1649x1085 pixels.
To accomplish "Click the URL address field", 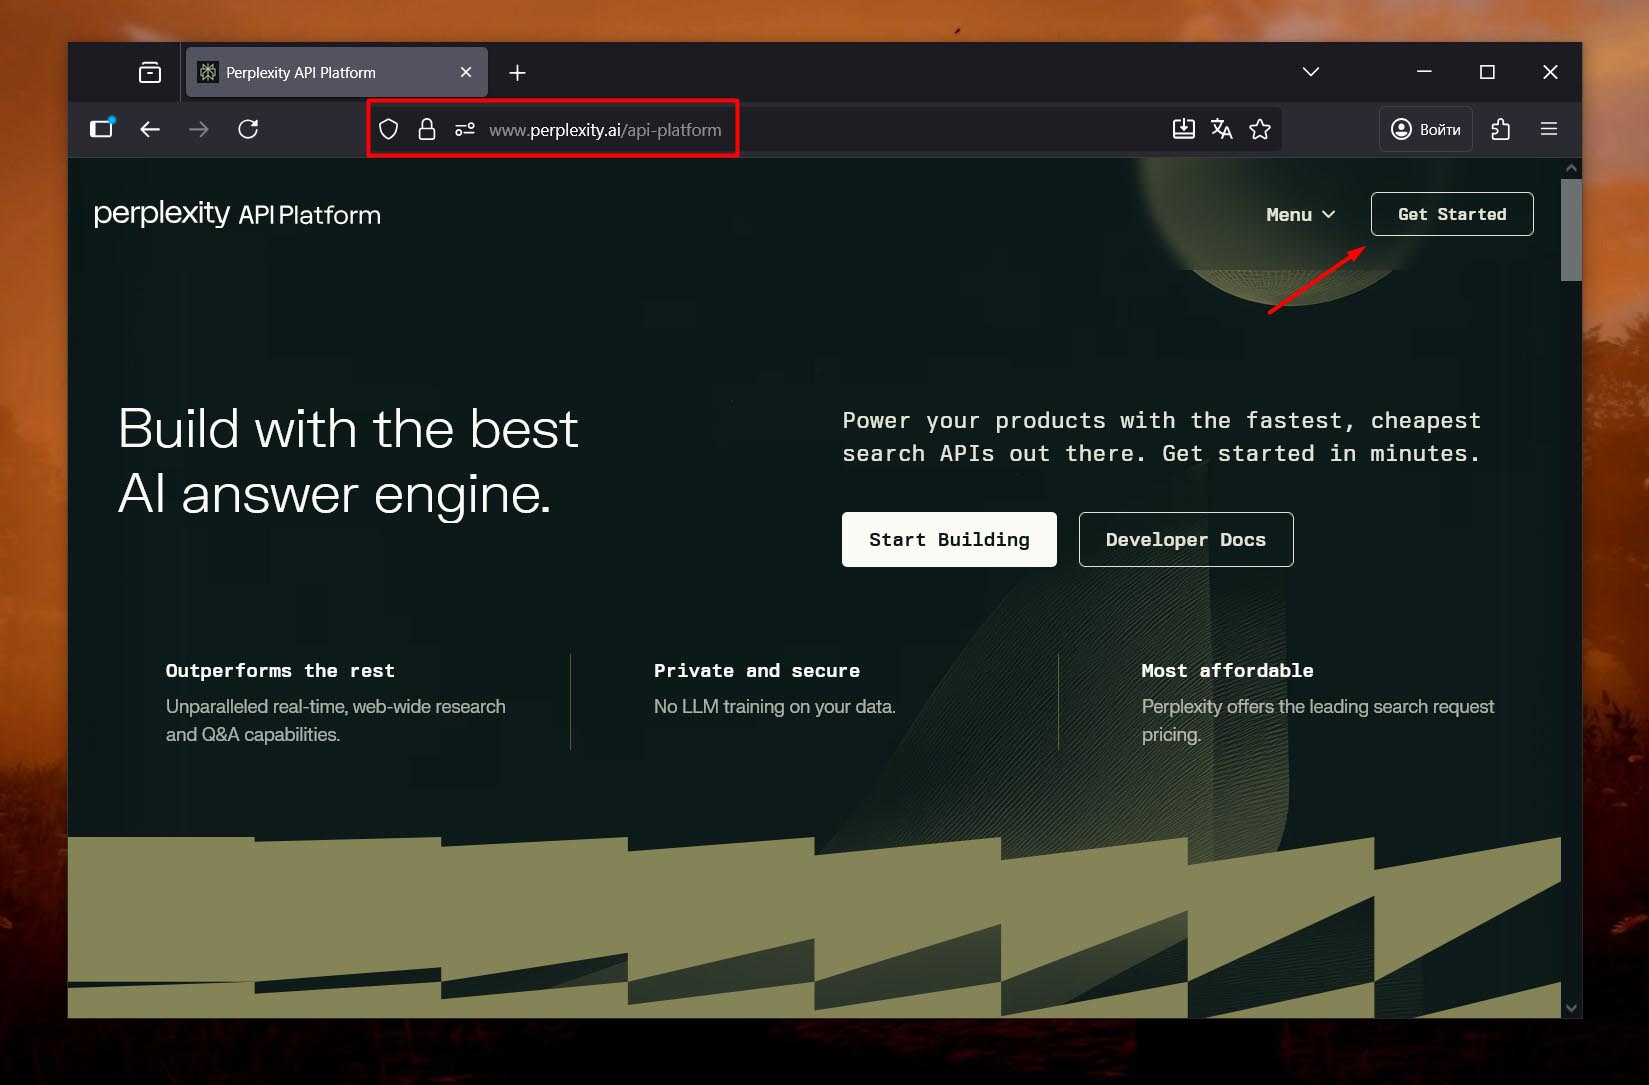I will 900,130.
